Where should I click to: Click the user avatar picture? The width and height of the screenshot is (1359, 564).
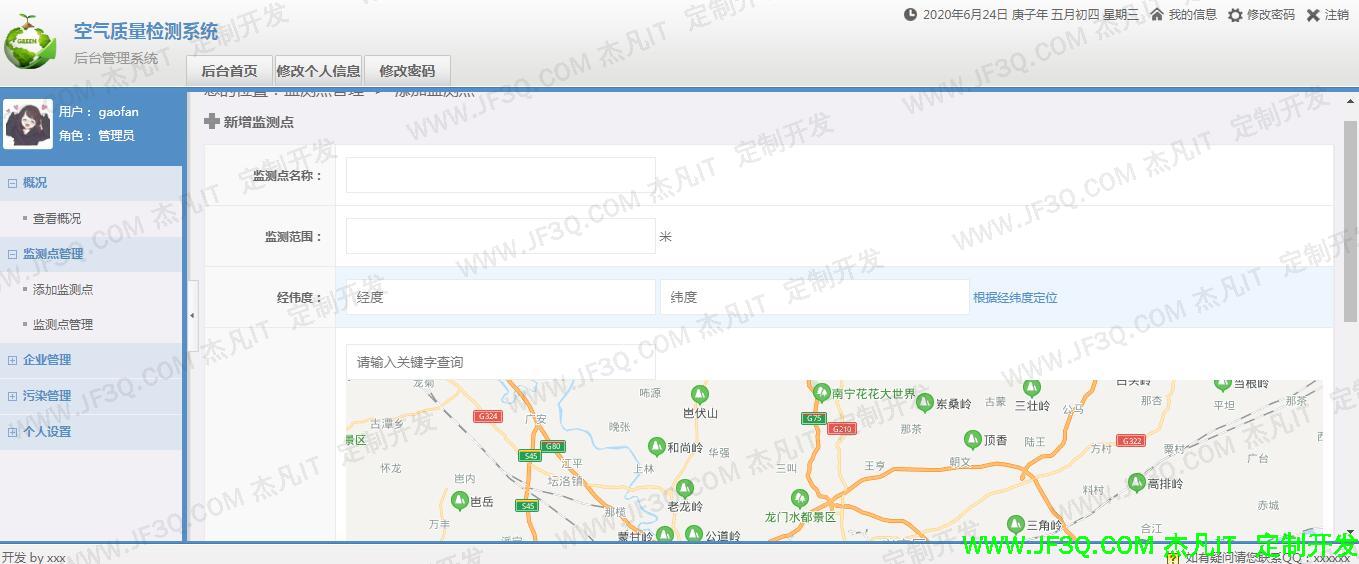(x=28, y=124)
